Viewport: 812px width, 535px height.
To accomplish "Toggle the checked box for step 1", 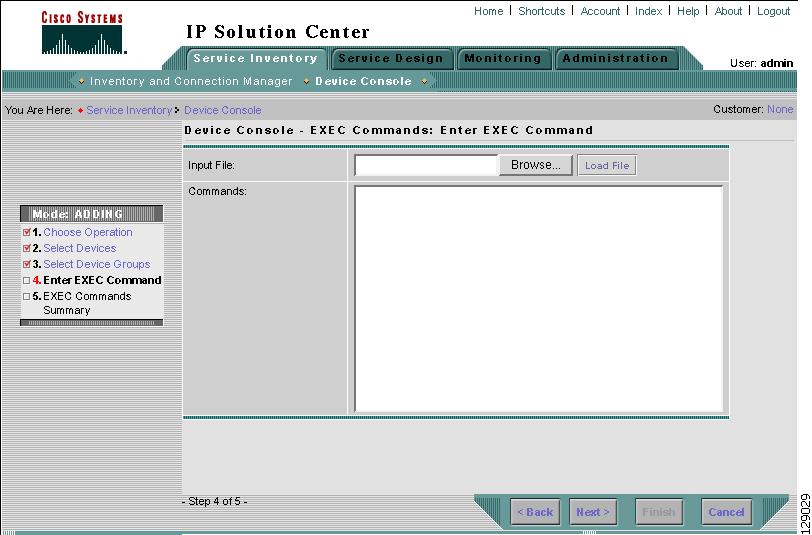I will tap(27, 233).
